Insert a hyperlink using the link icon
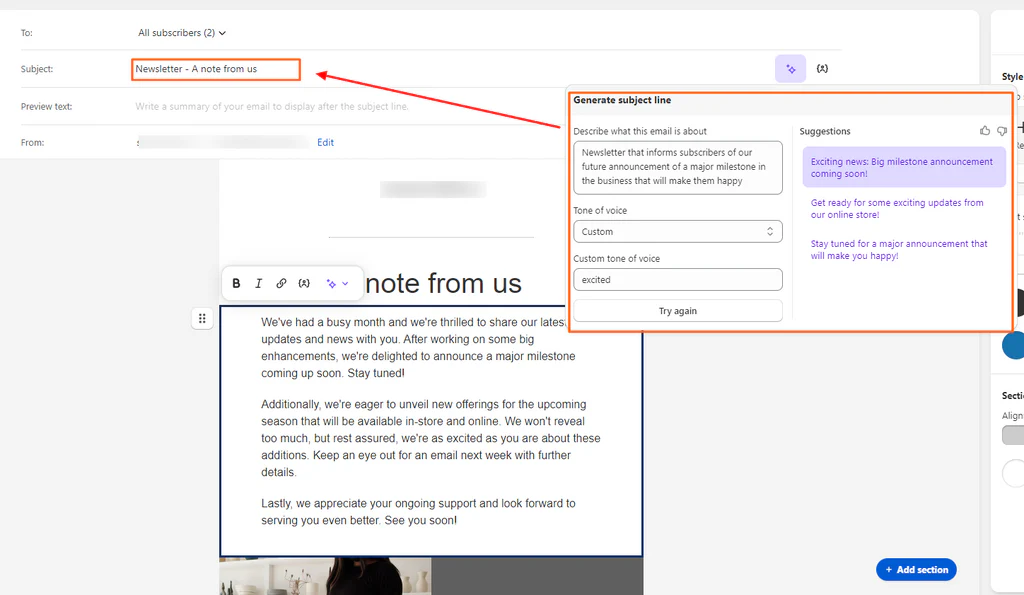The width and height of the screenshot is (1024, 595). [x=281, y=283]
